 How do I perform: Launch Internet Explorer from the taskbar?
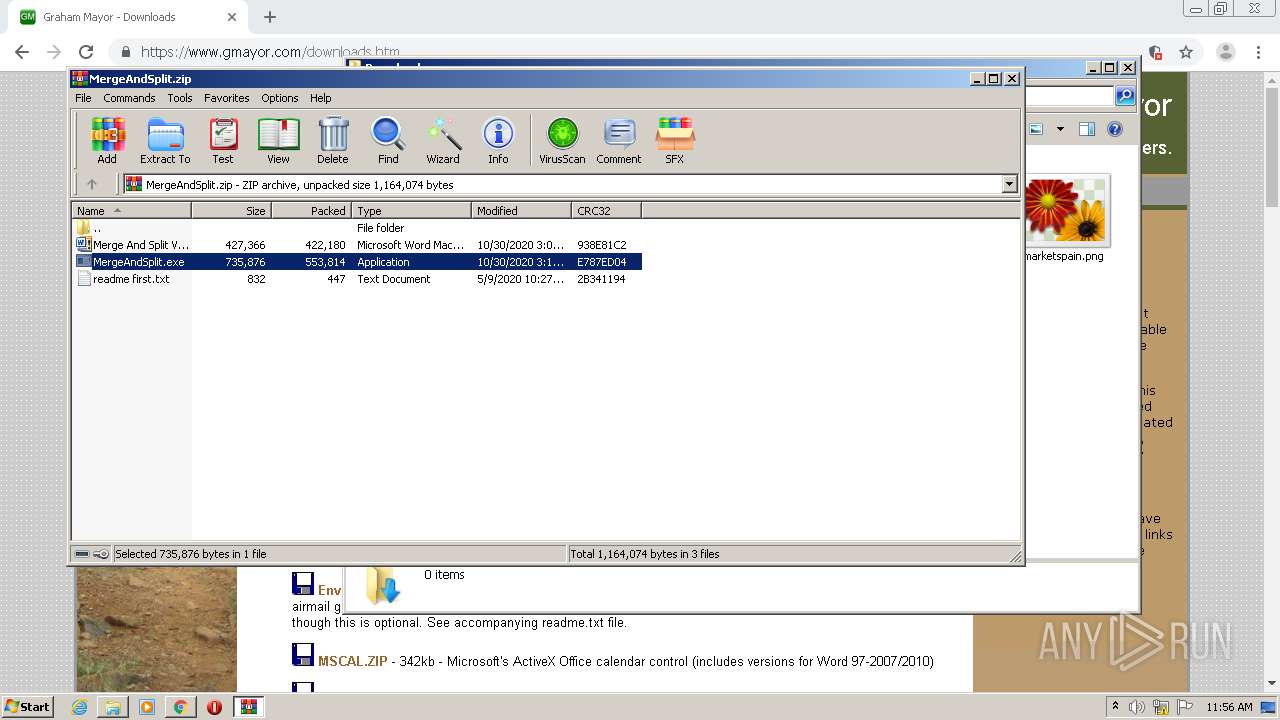(x=80, y=707)
